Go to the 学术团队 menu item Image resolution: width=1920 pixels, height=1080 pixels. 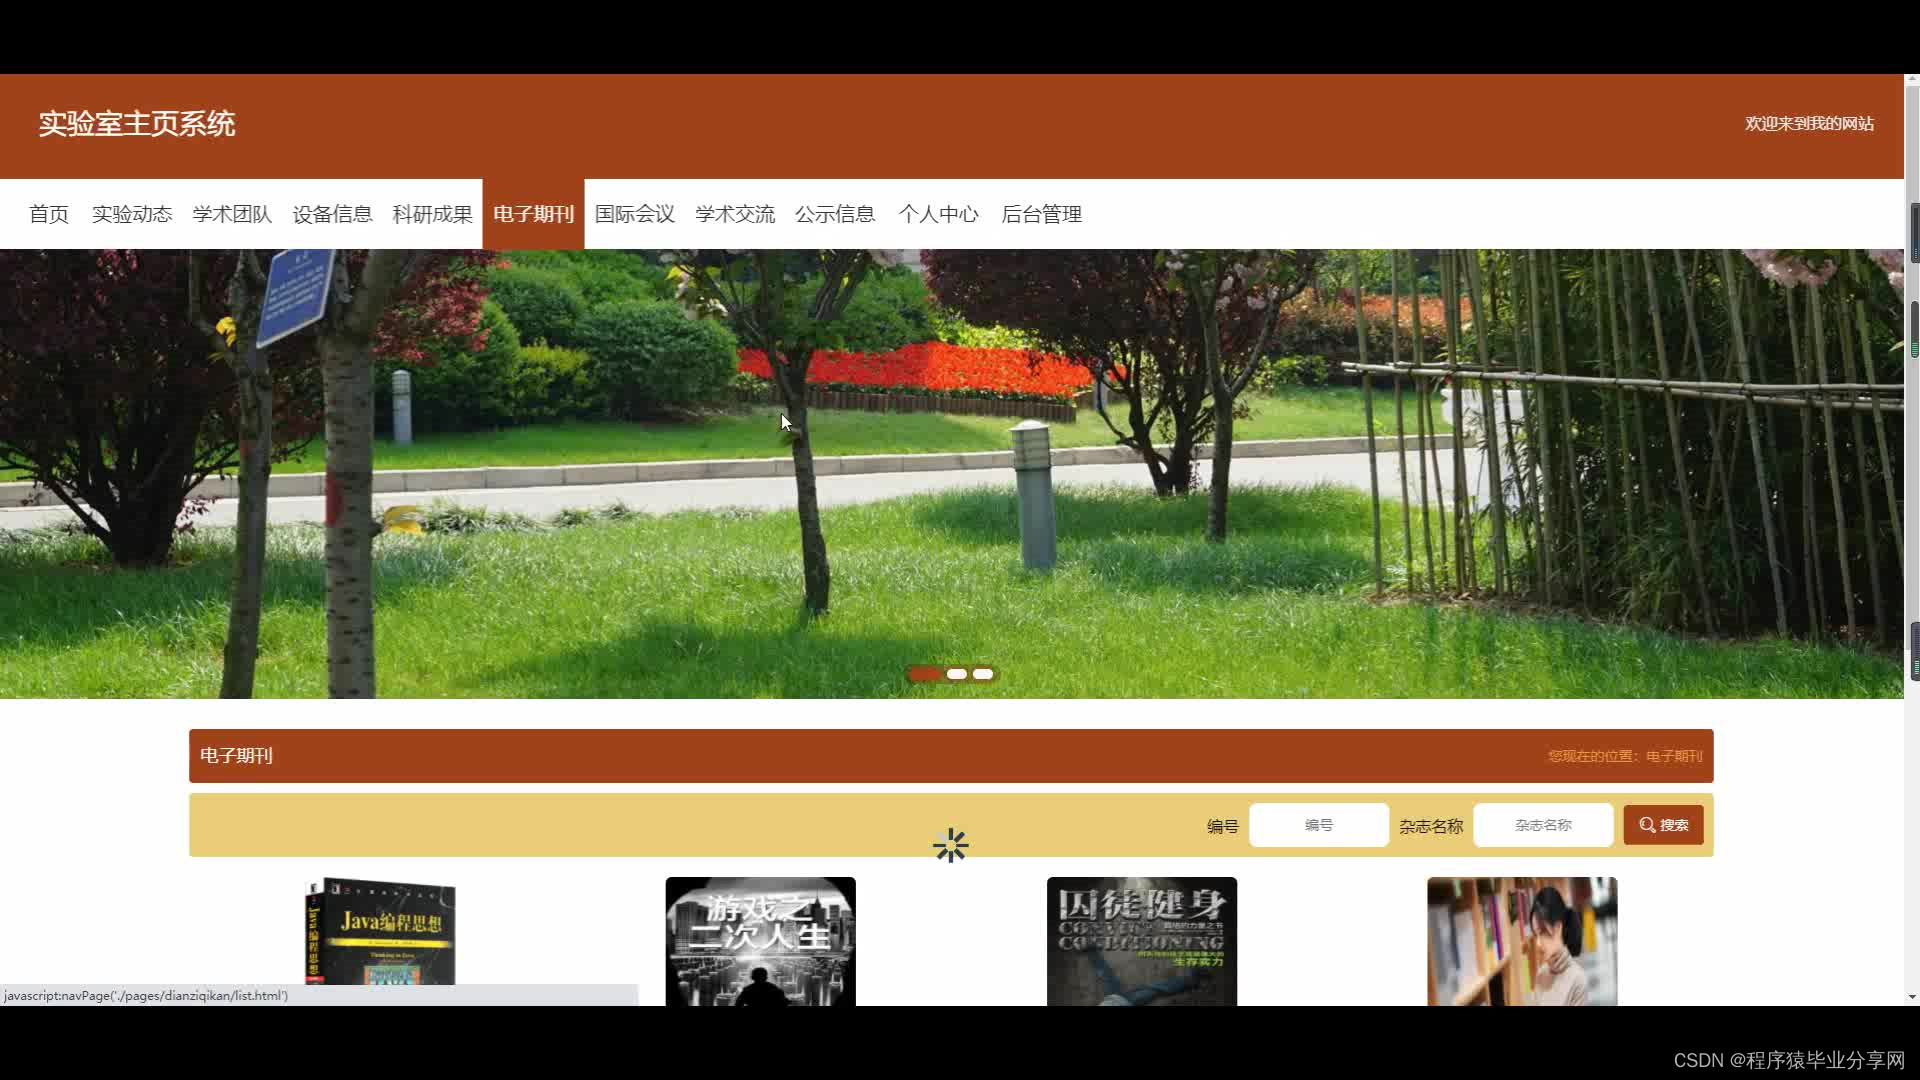[232, 214]
